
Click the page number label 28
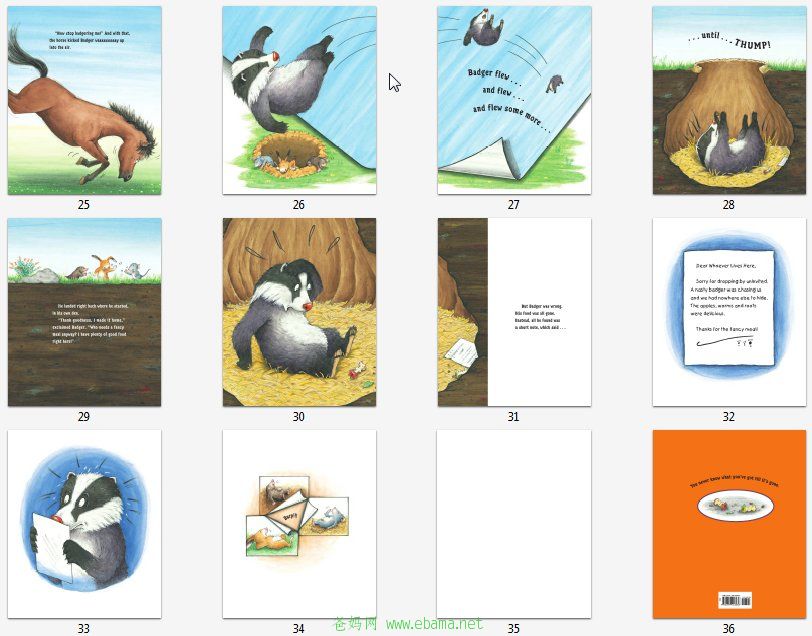pos(729,205)
